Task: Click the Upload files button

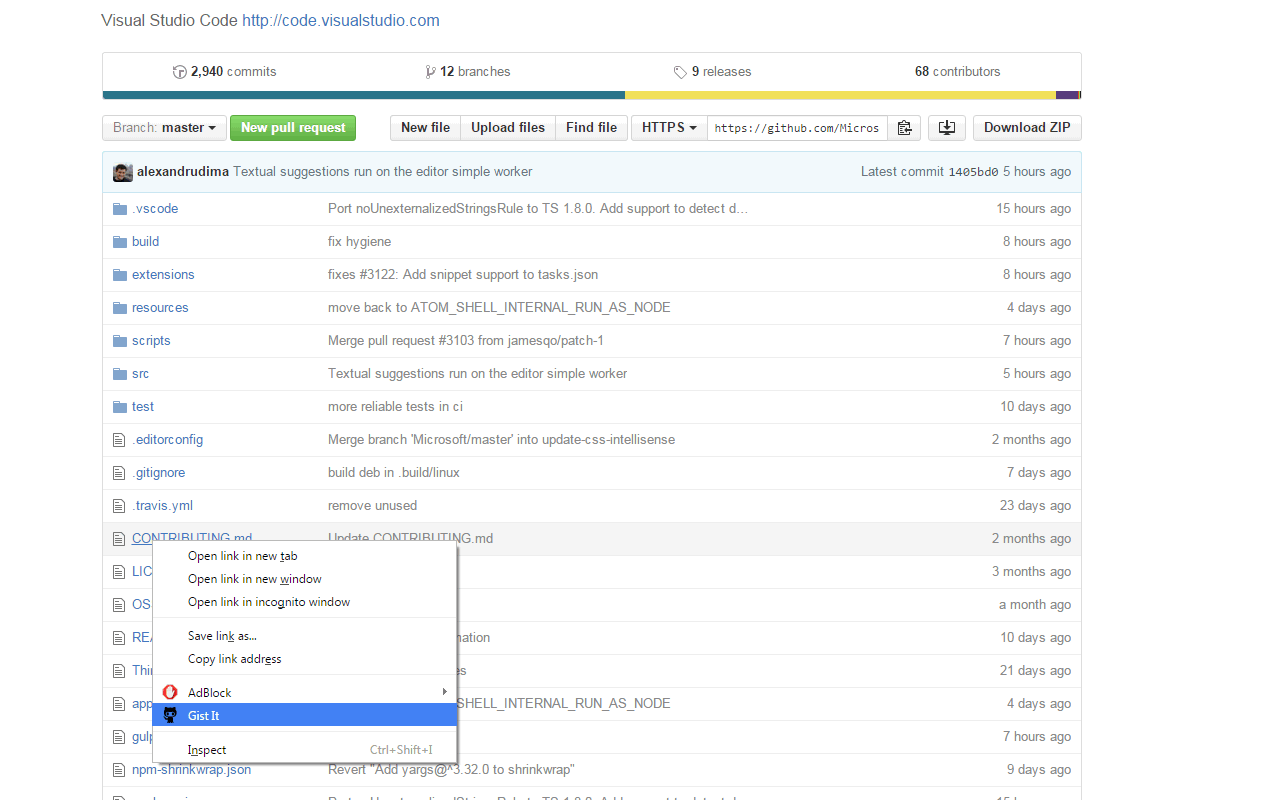Action: coord(508,128)
